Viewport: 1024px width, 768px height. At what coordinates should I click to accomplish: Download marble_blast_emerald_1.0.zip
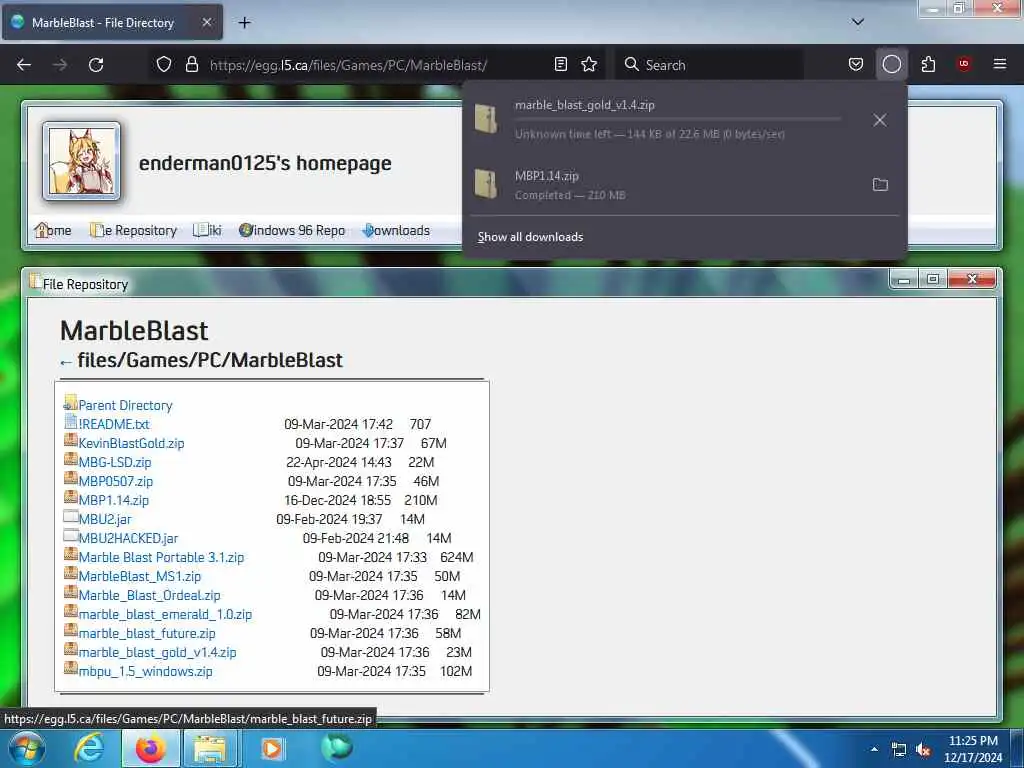165,614
